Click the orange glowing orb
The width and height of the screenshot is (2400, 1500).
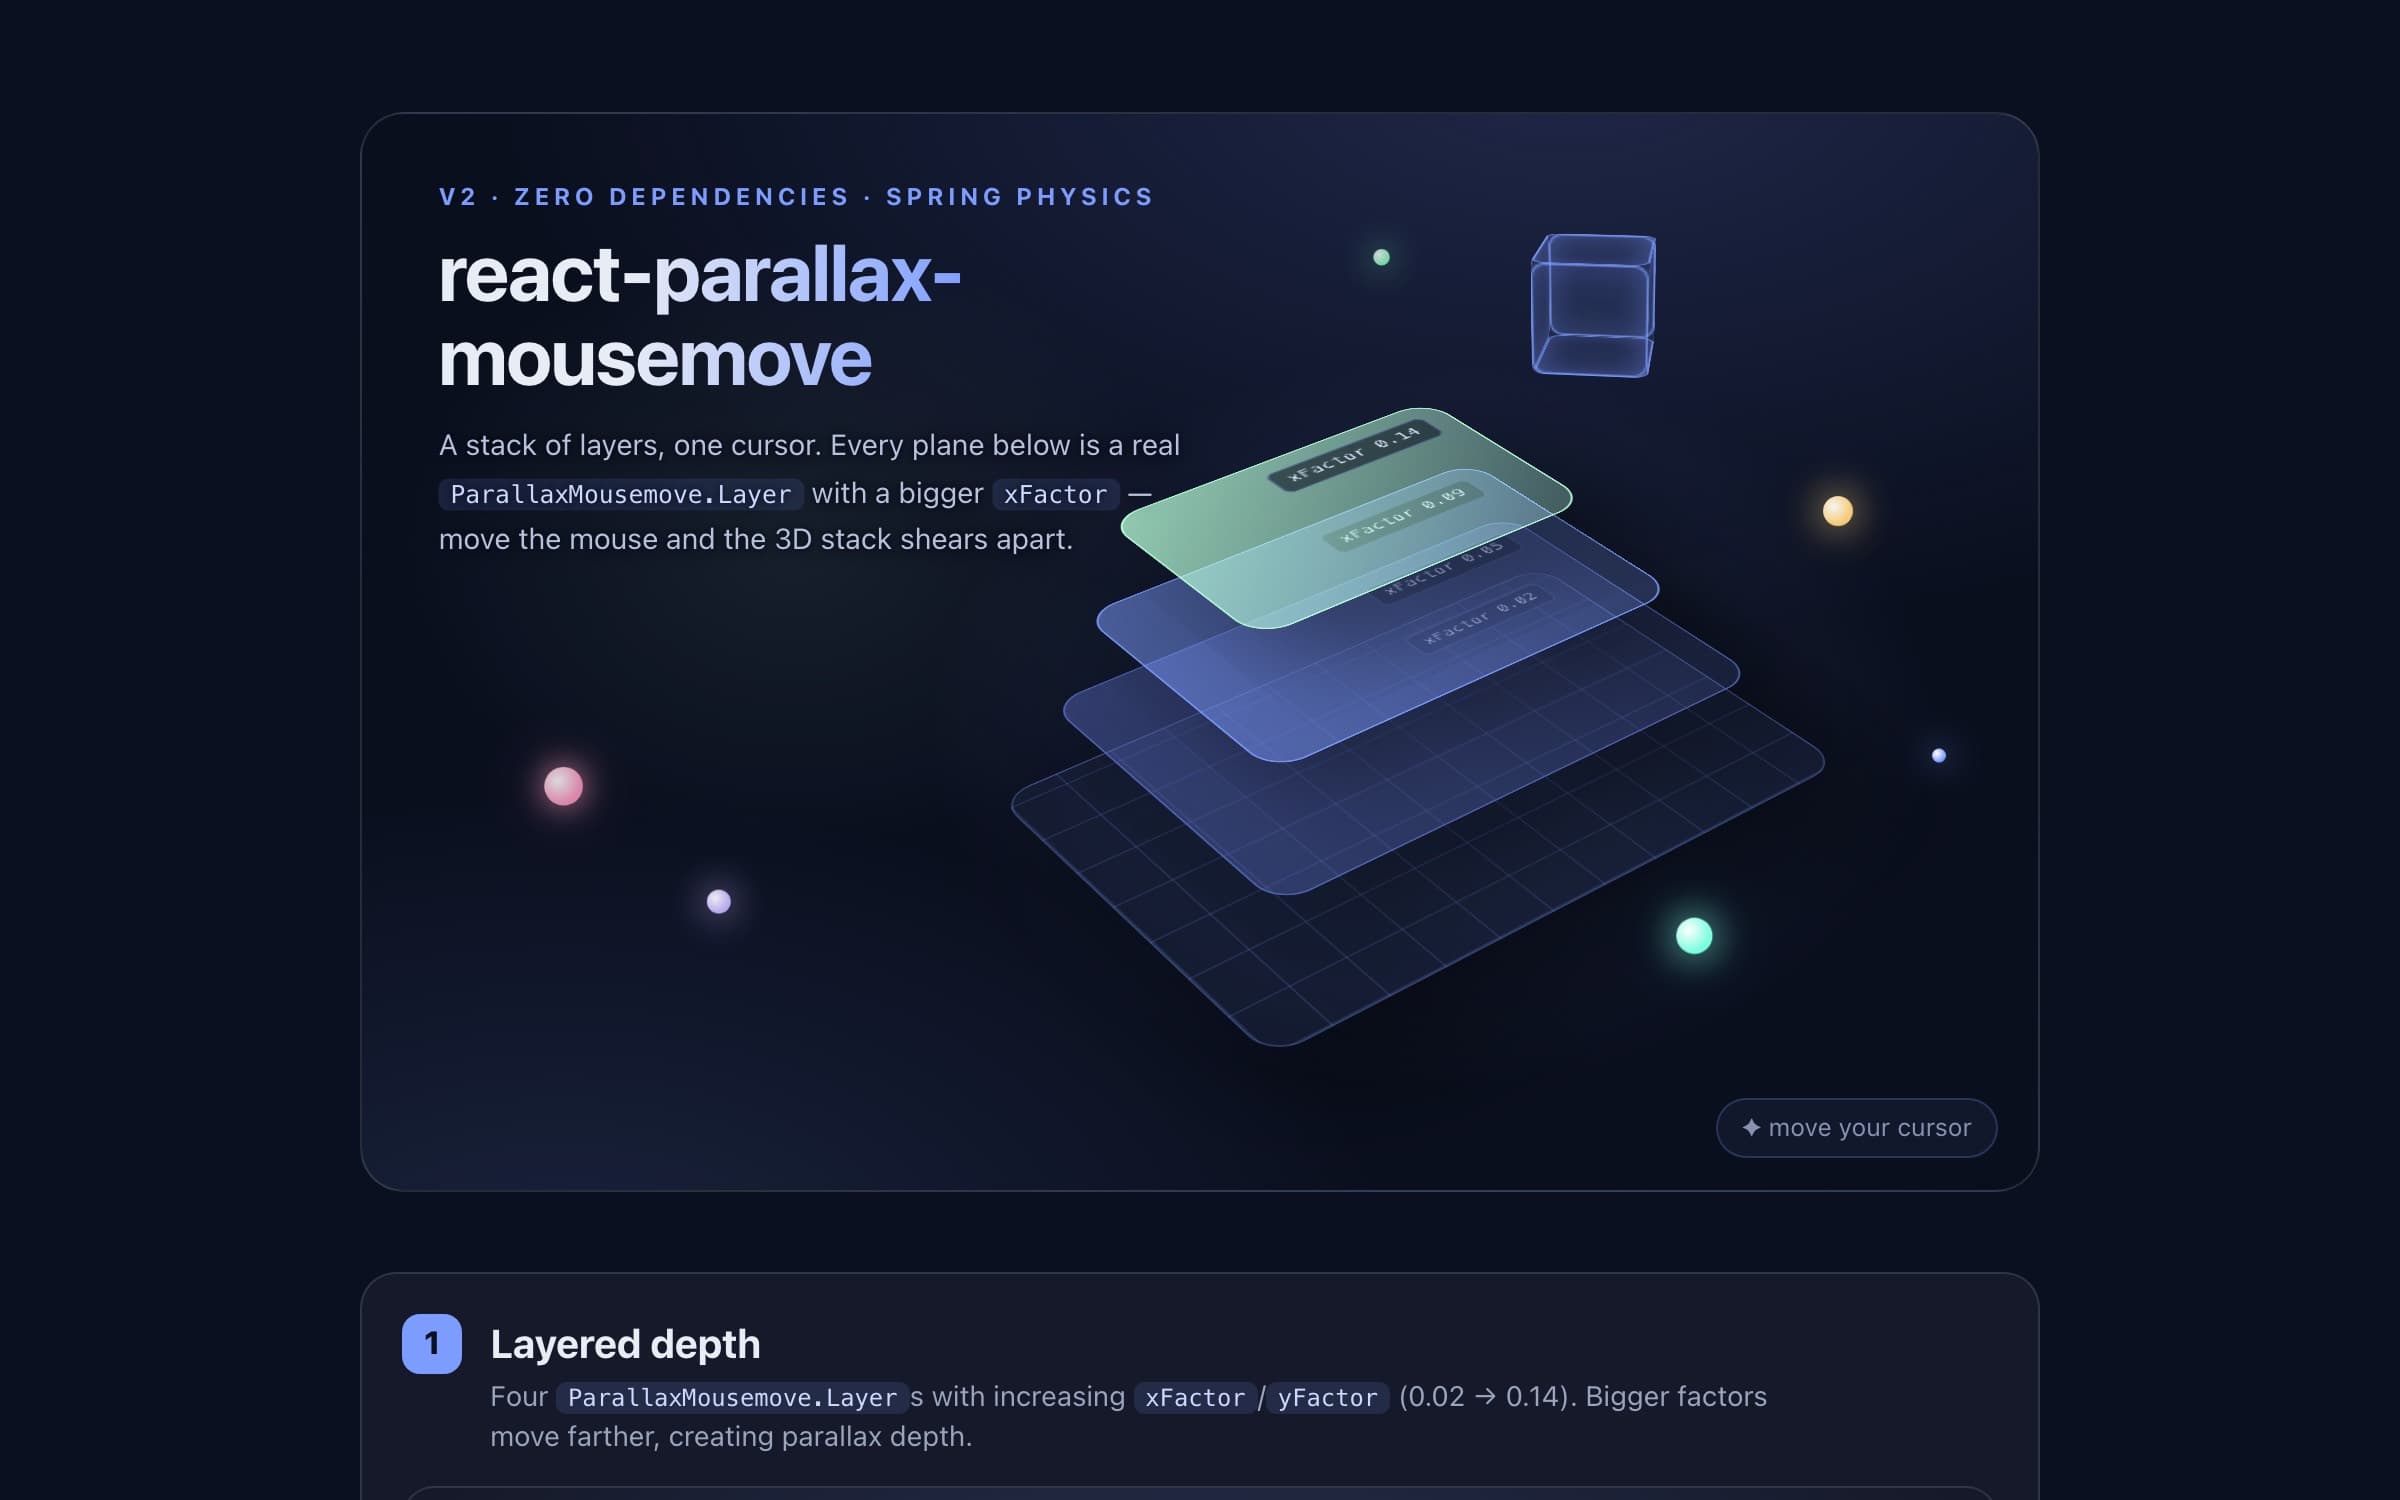click(x=1837, y=511)
